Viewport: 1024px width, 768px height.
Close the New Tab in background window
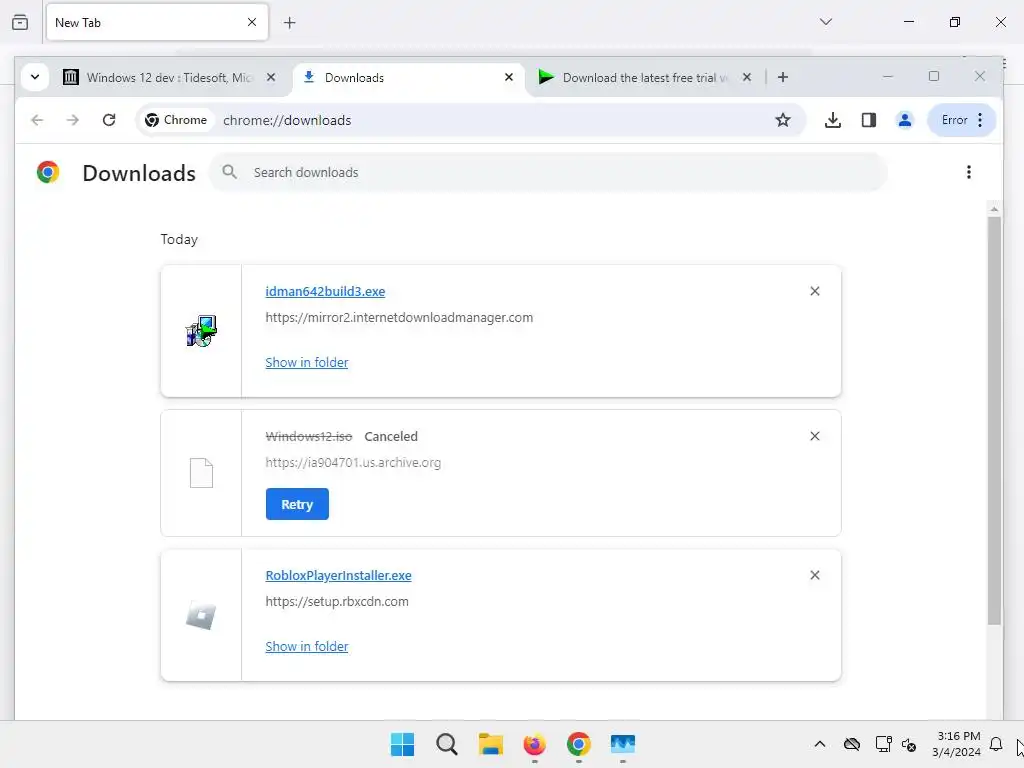[x=252, y=22]
